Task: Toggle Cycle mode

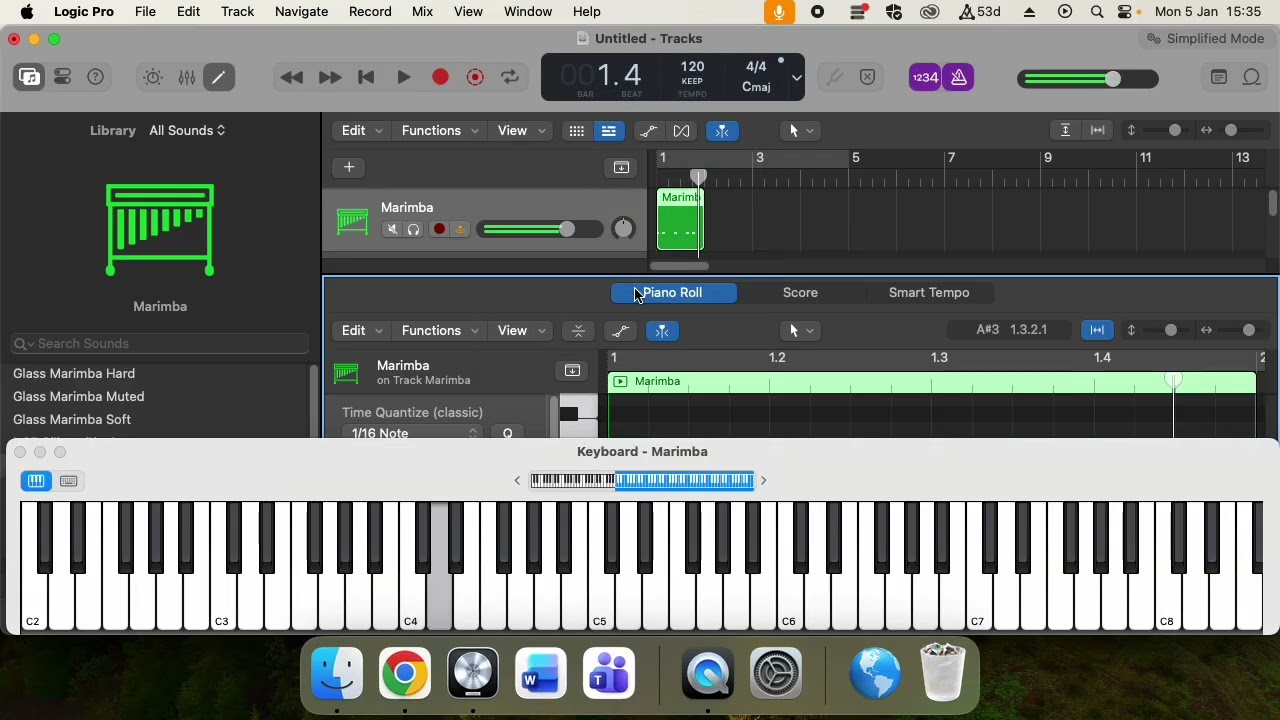Action: coord(510,77)
